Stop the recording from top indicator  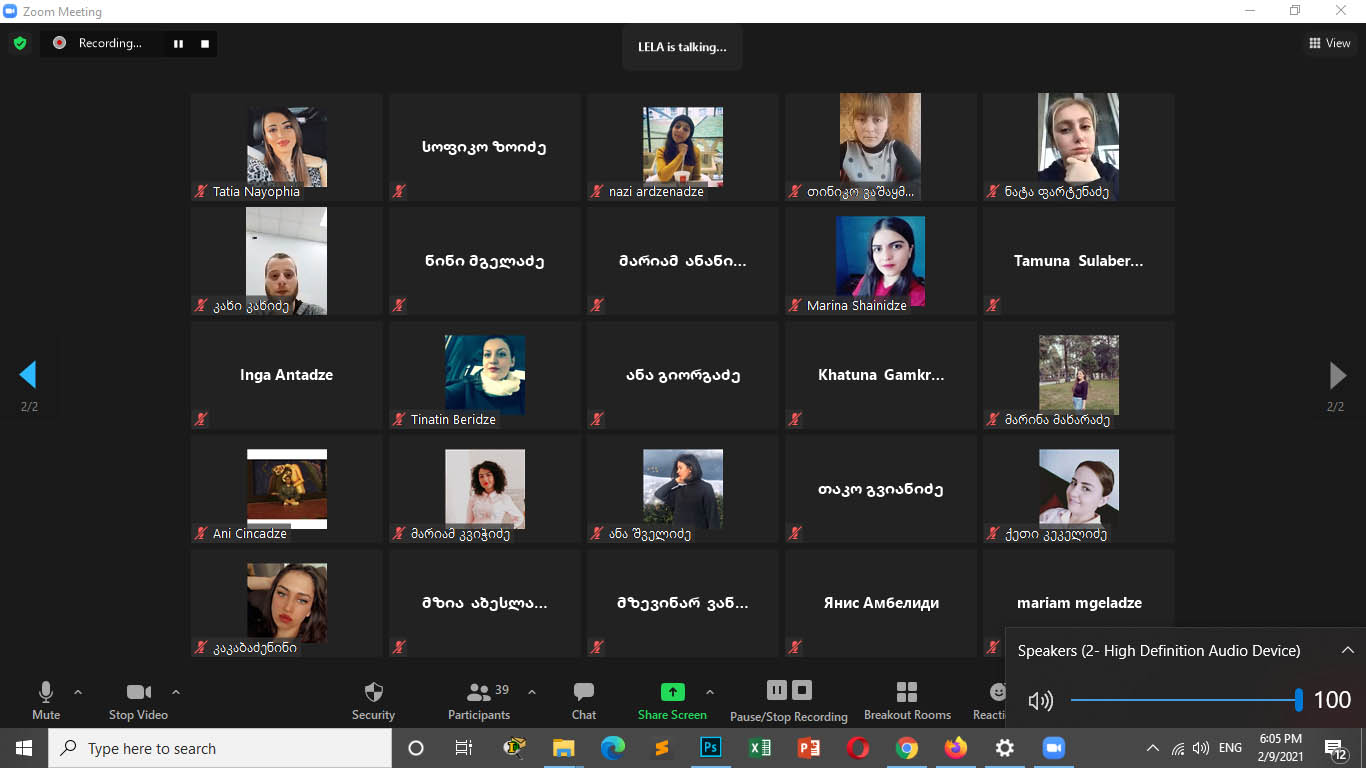(205, 43)
